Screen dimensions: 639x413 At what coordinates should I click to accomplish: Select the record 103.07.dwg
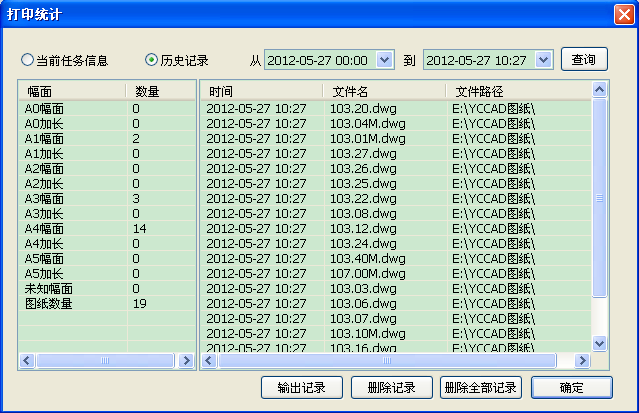click(396, 318)
